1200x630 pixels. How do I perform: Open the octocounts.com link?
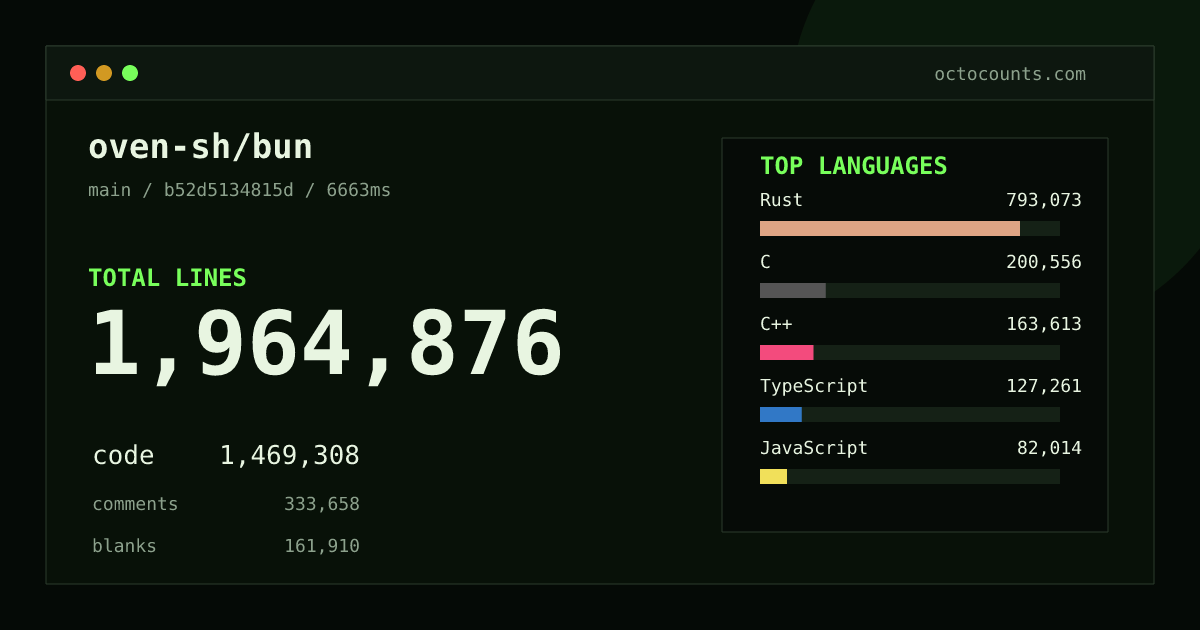[x=1010, y=74]
